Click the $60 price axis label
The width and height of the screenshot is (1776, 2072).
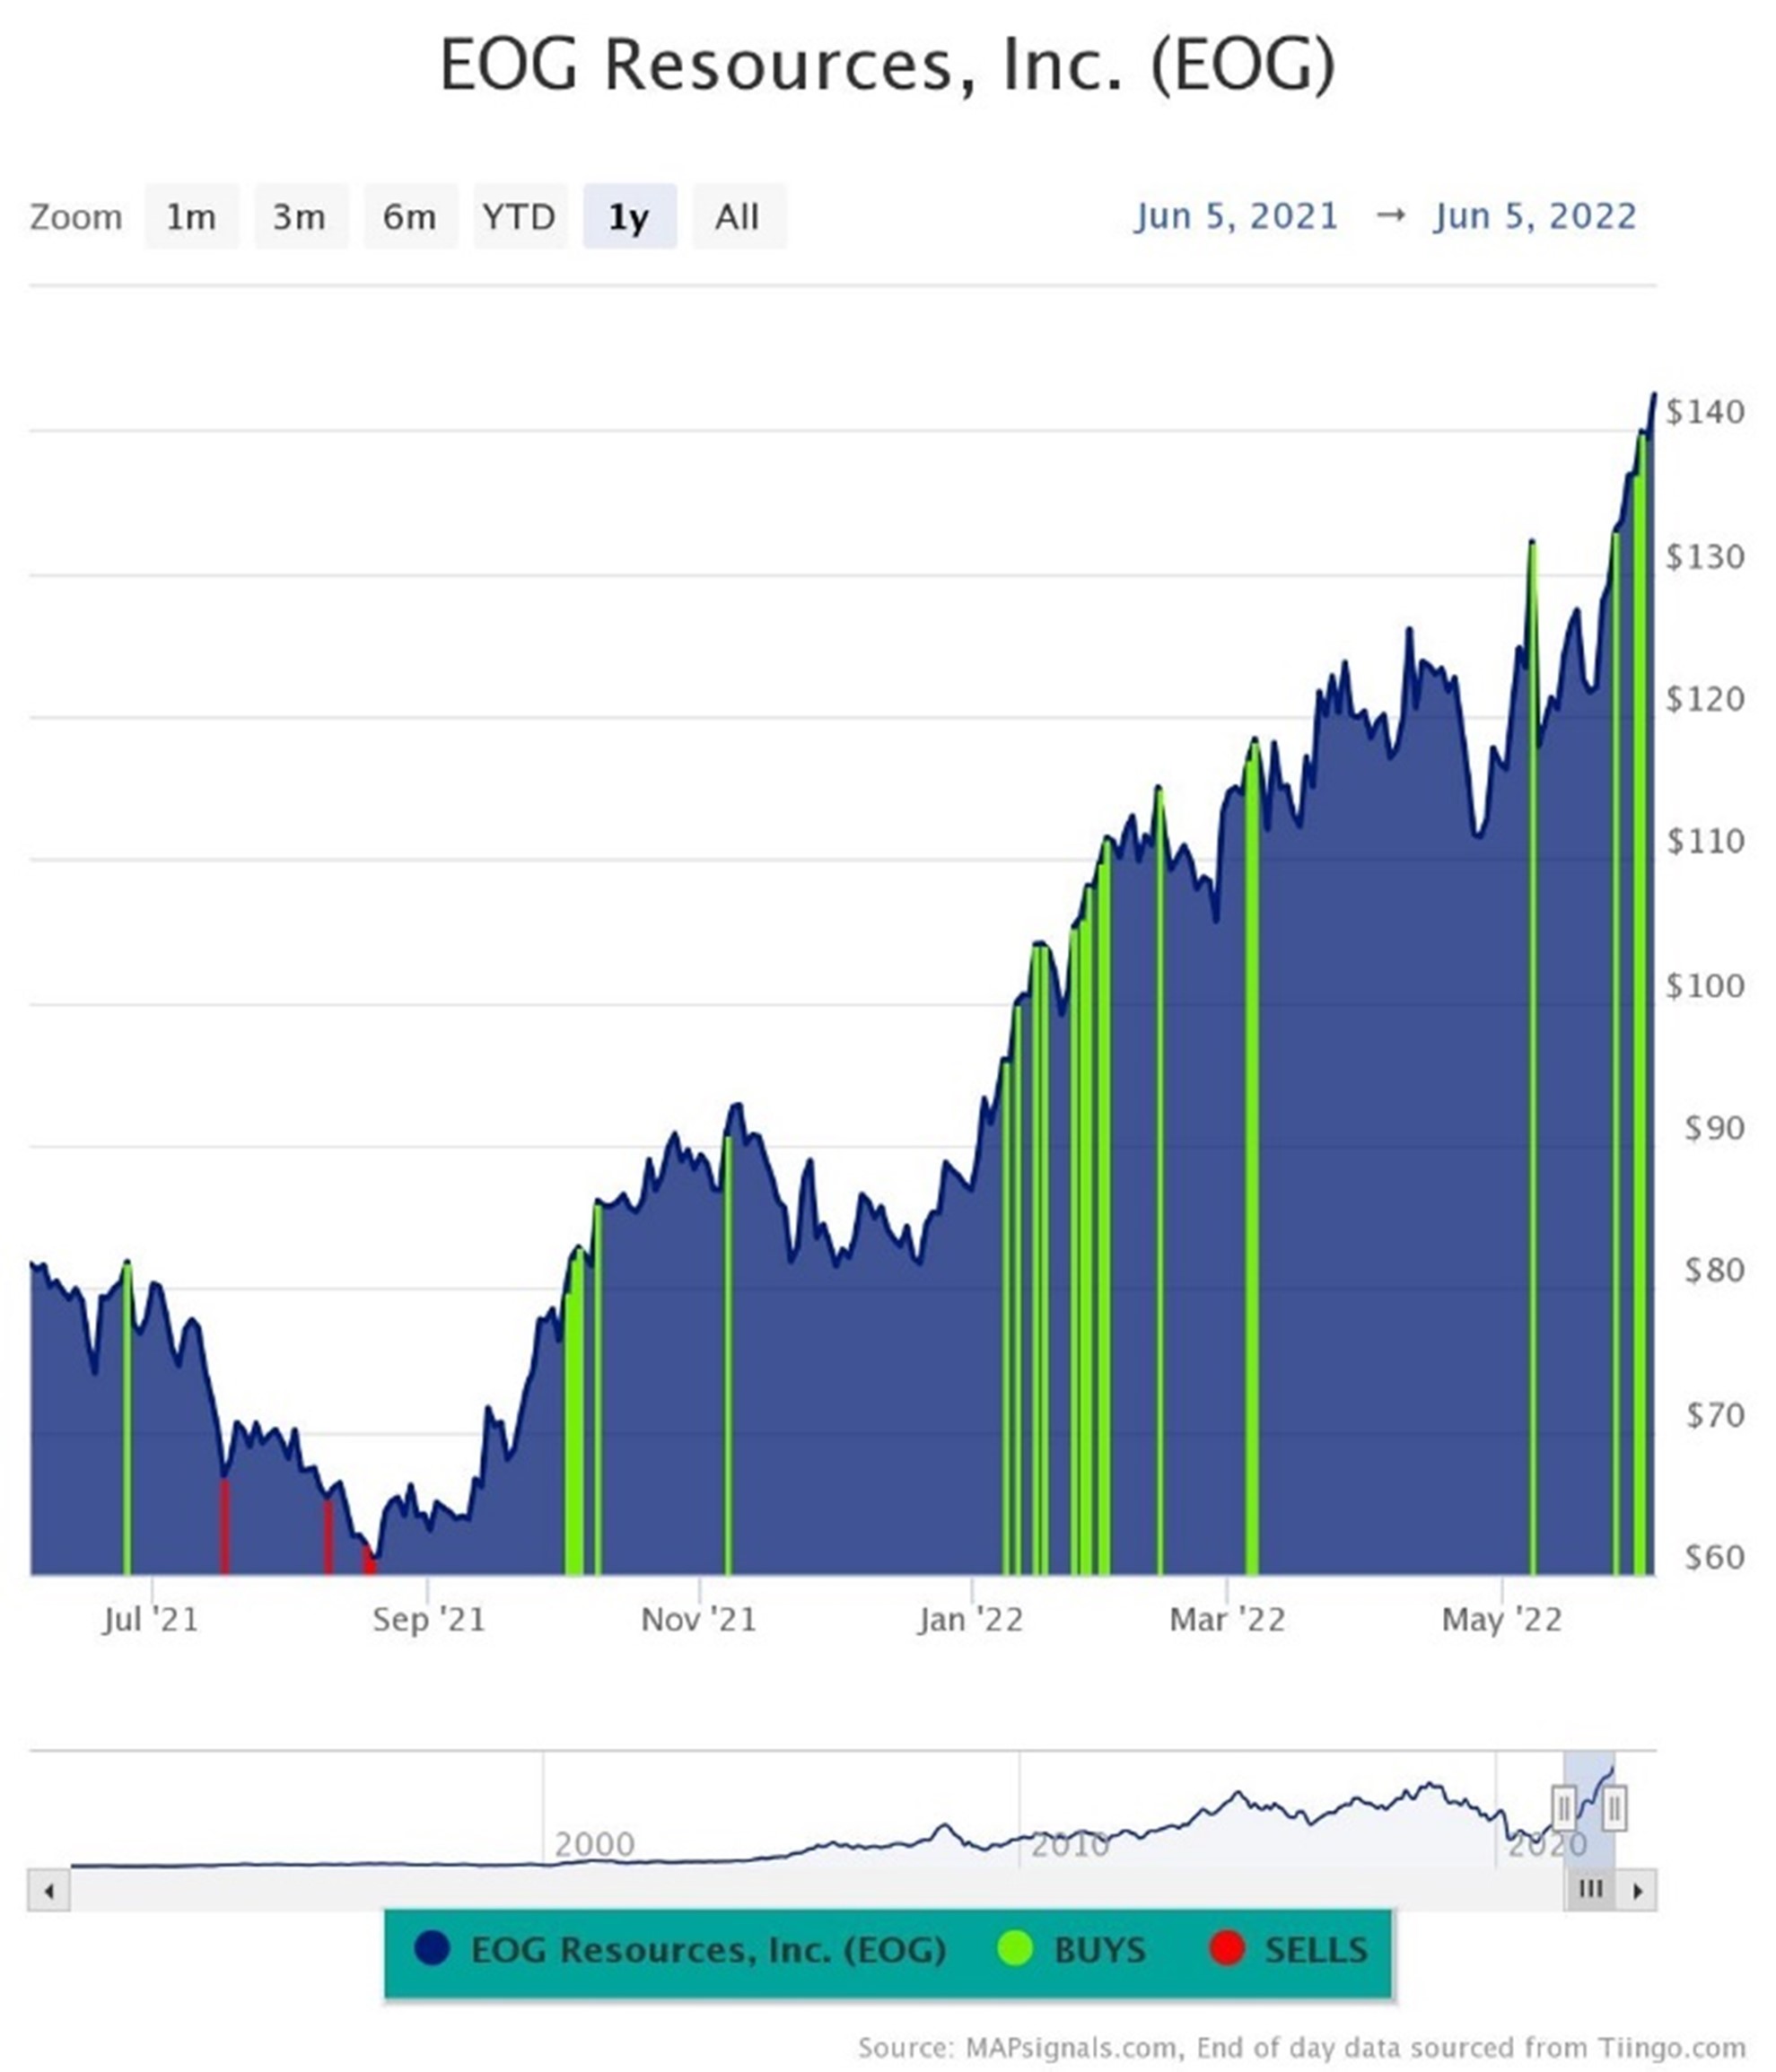coord(1715,1558)
